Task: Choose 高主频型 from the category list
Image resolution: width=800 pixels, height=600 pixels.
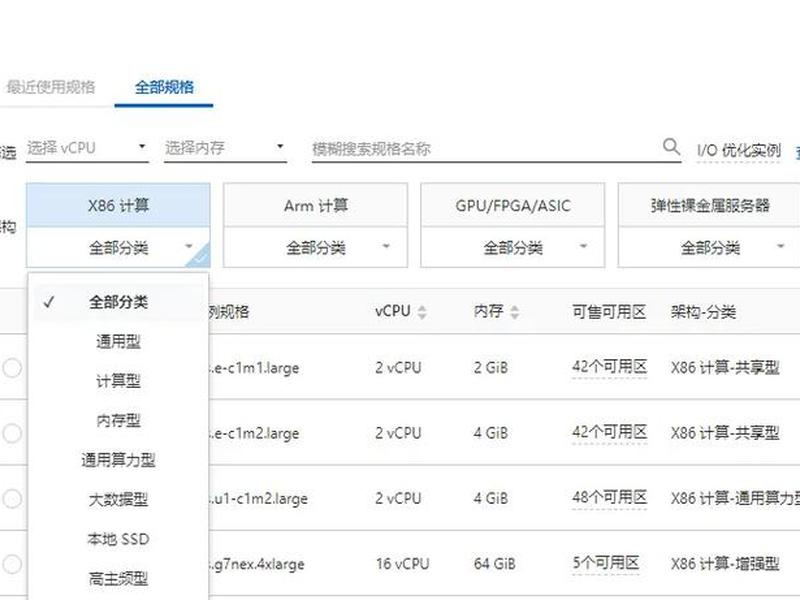Action: pyautogui.click(x=118, y=579)
